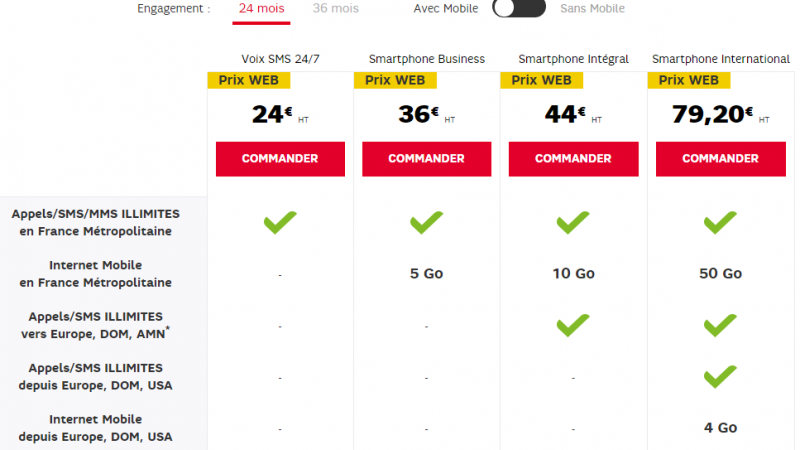Click Smartphone International depuis Europe checkmark

(x=720, y=376)
